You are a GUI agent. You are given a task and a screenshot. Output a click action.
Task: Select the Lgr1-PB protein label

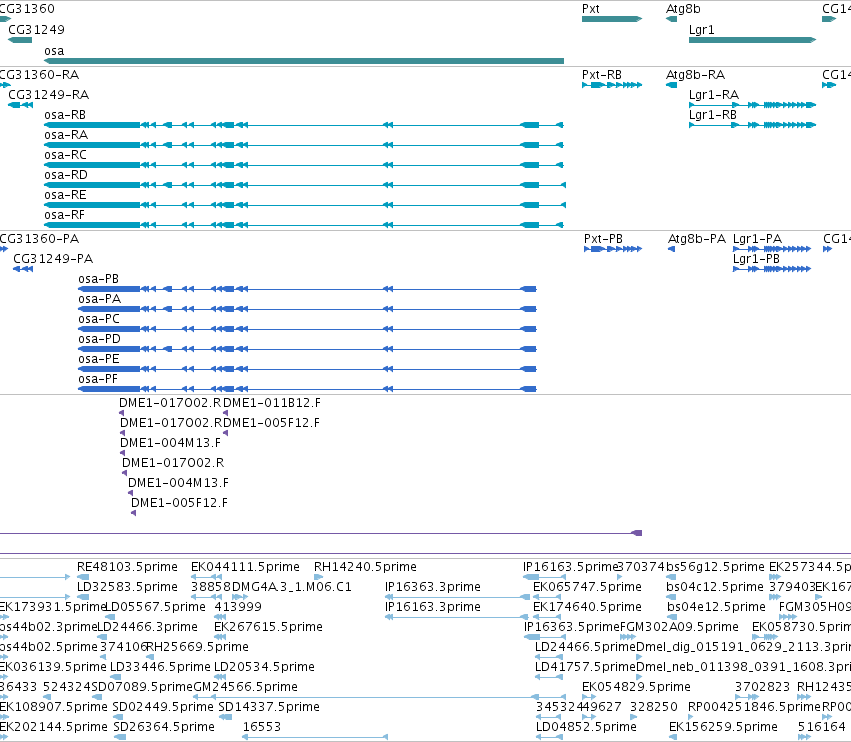pos(756,259)
